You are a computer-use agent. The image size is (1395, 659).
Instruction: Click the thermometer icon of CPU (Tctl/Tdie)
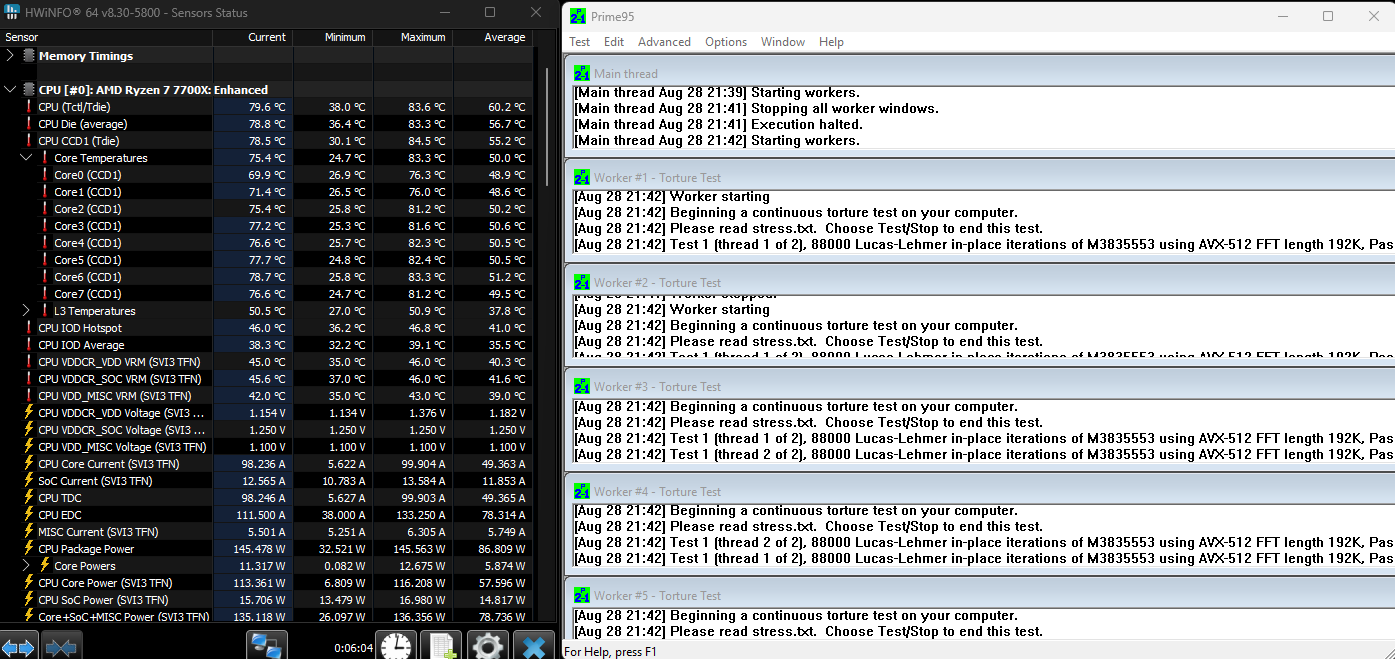click(x=28, y=106)
